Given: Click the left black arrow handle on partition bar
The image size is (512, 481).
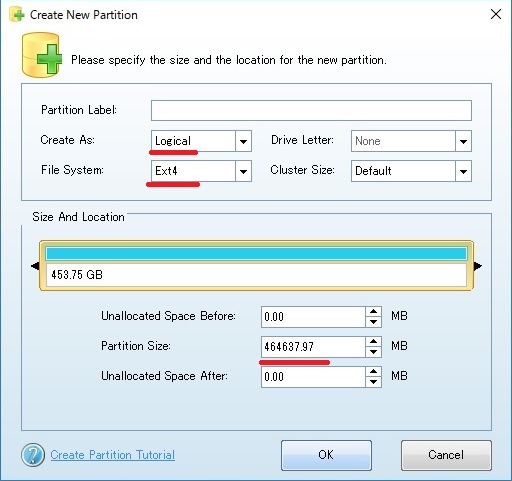Looking at the screenshot, I should [x=35, y=266].
